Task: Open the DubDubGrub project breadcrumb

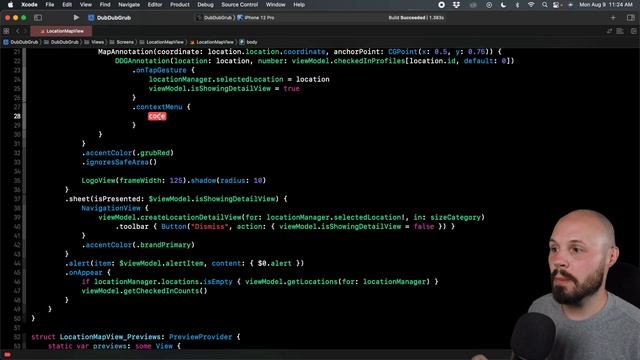Action: click(x=21, y=42)
